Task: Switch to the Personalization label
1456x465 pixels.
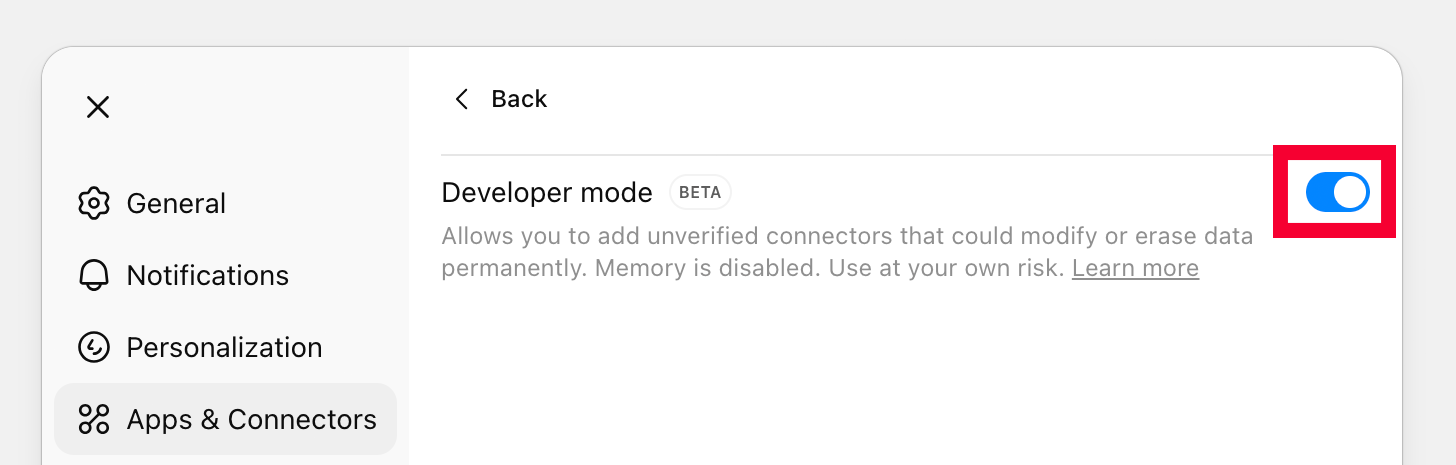Action: pos(224,347)
